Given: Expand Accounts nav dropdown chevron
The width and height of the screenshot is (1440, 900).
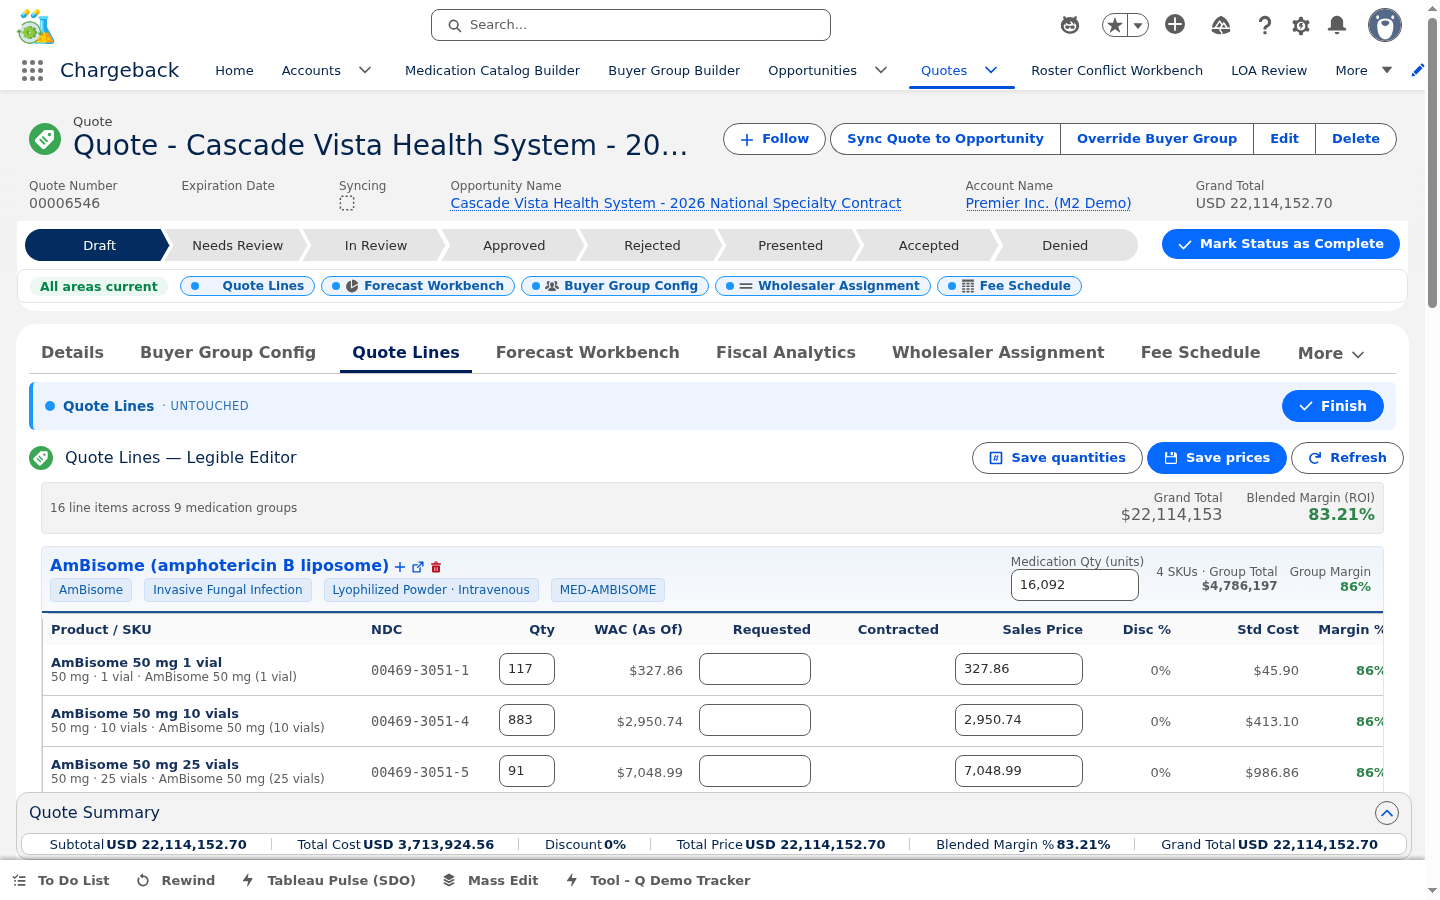Looking at the screenshot, I should 365,70.
